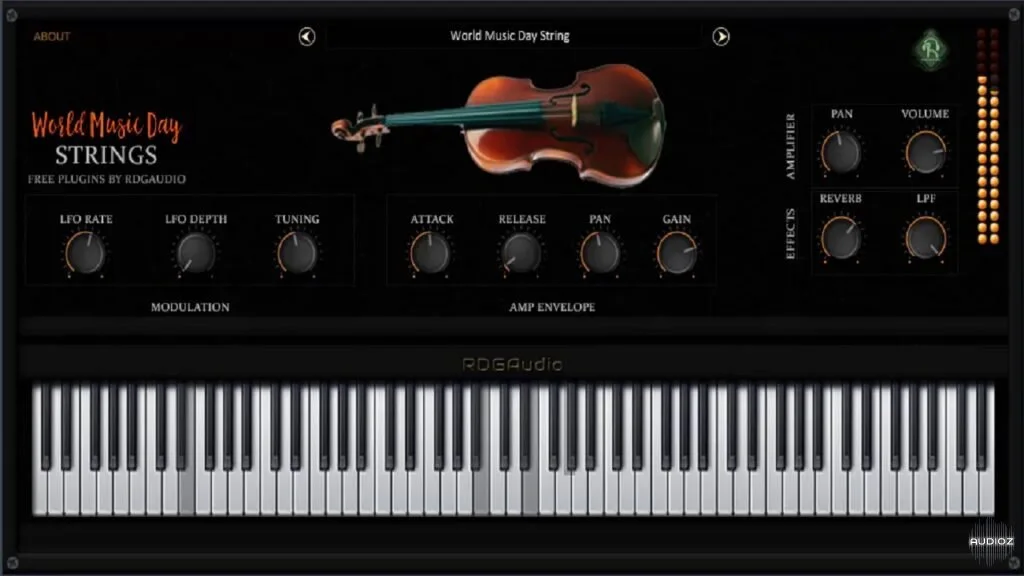Click the VOLUME knob

click(x=925, y=152)
